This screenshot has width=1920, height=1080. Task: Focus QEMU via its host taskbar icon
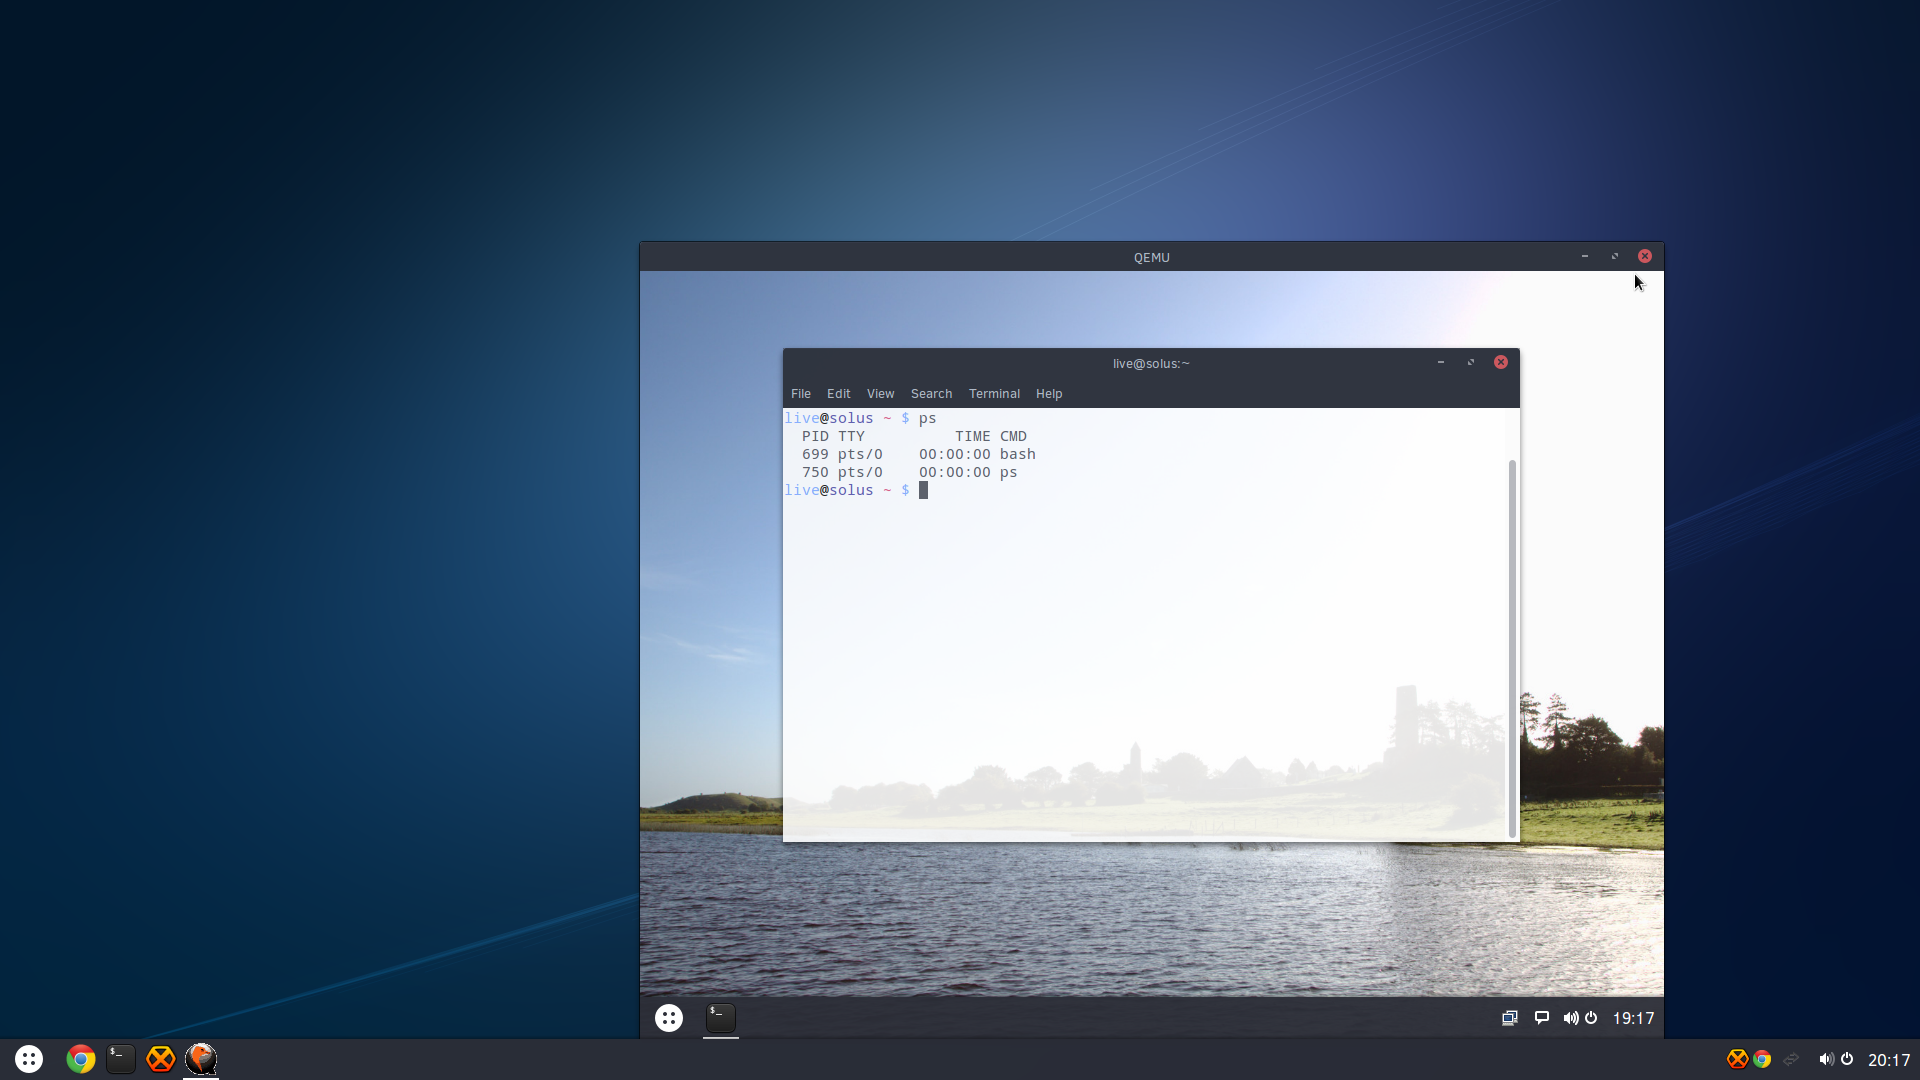201,1059
